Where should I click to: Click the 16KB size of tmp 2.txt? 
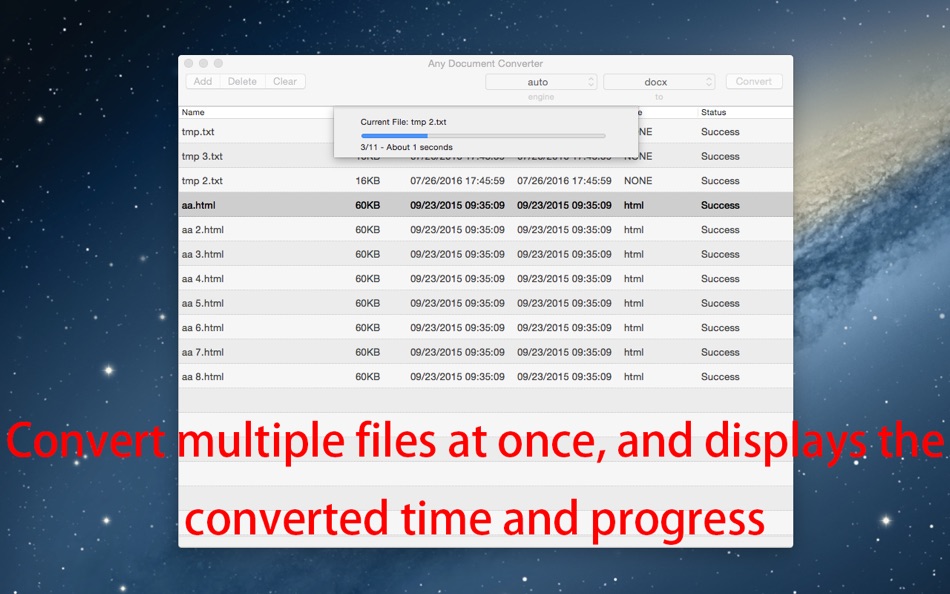tap(368, 181)
